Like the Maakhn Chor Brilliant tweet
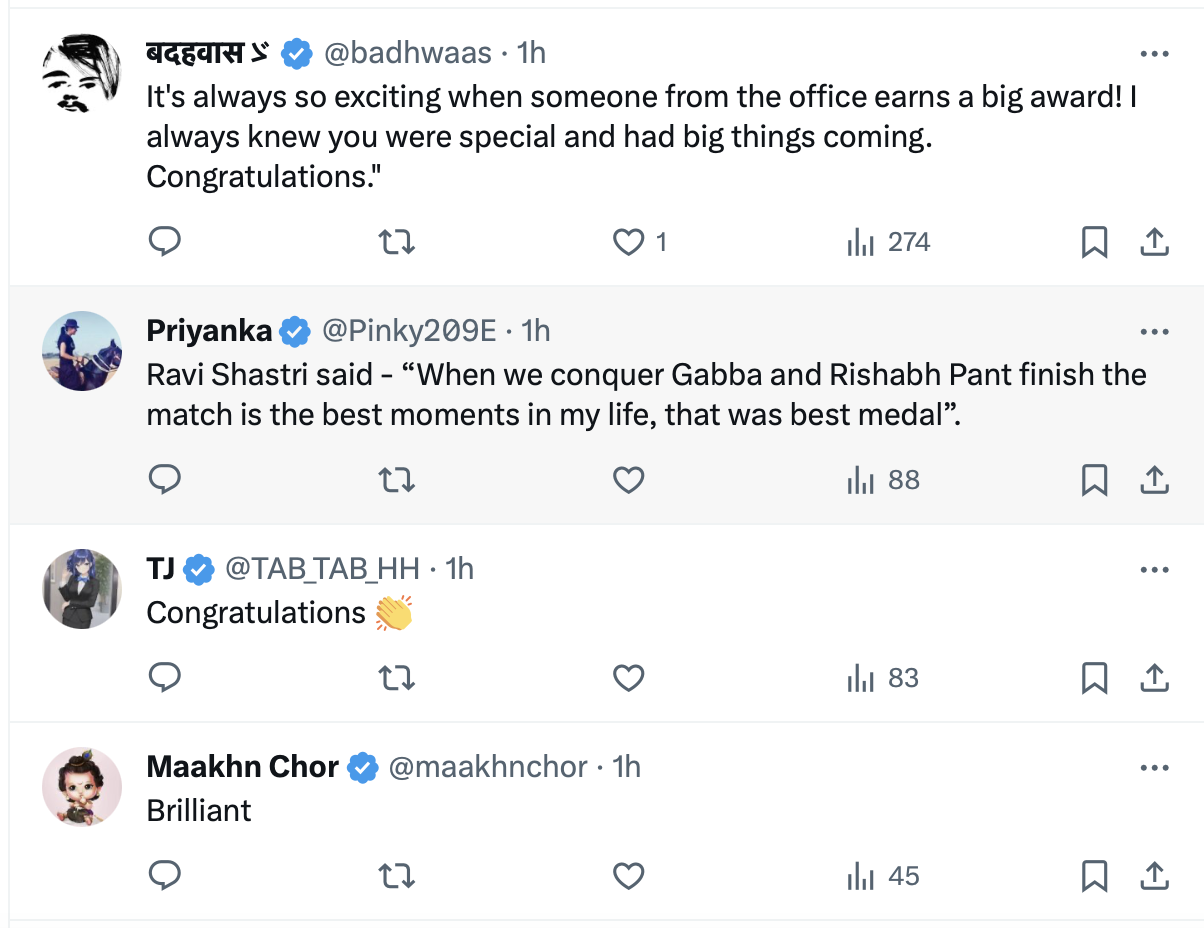 (x=628, y=877)
